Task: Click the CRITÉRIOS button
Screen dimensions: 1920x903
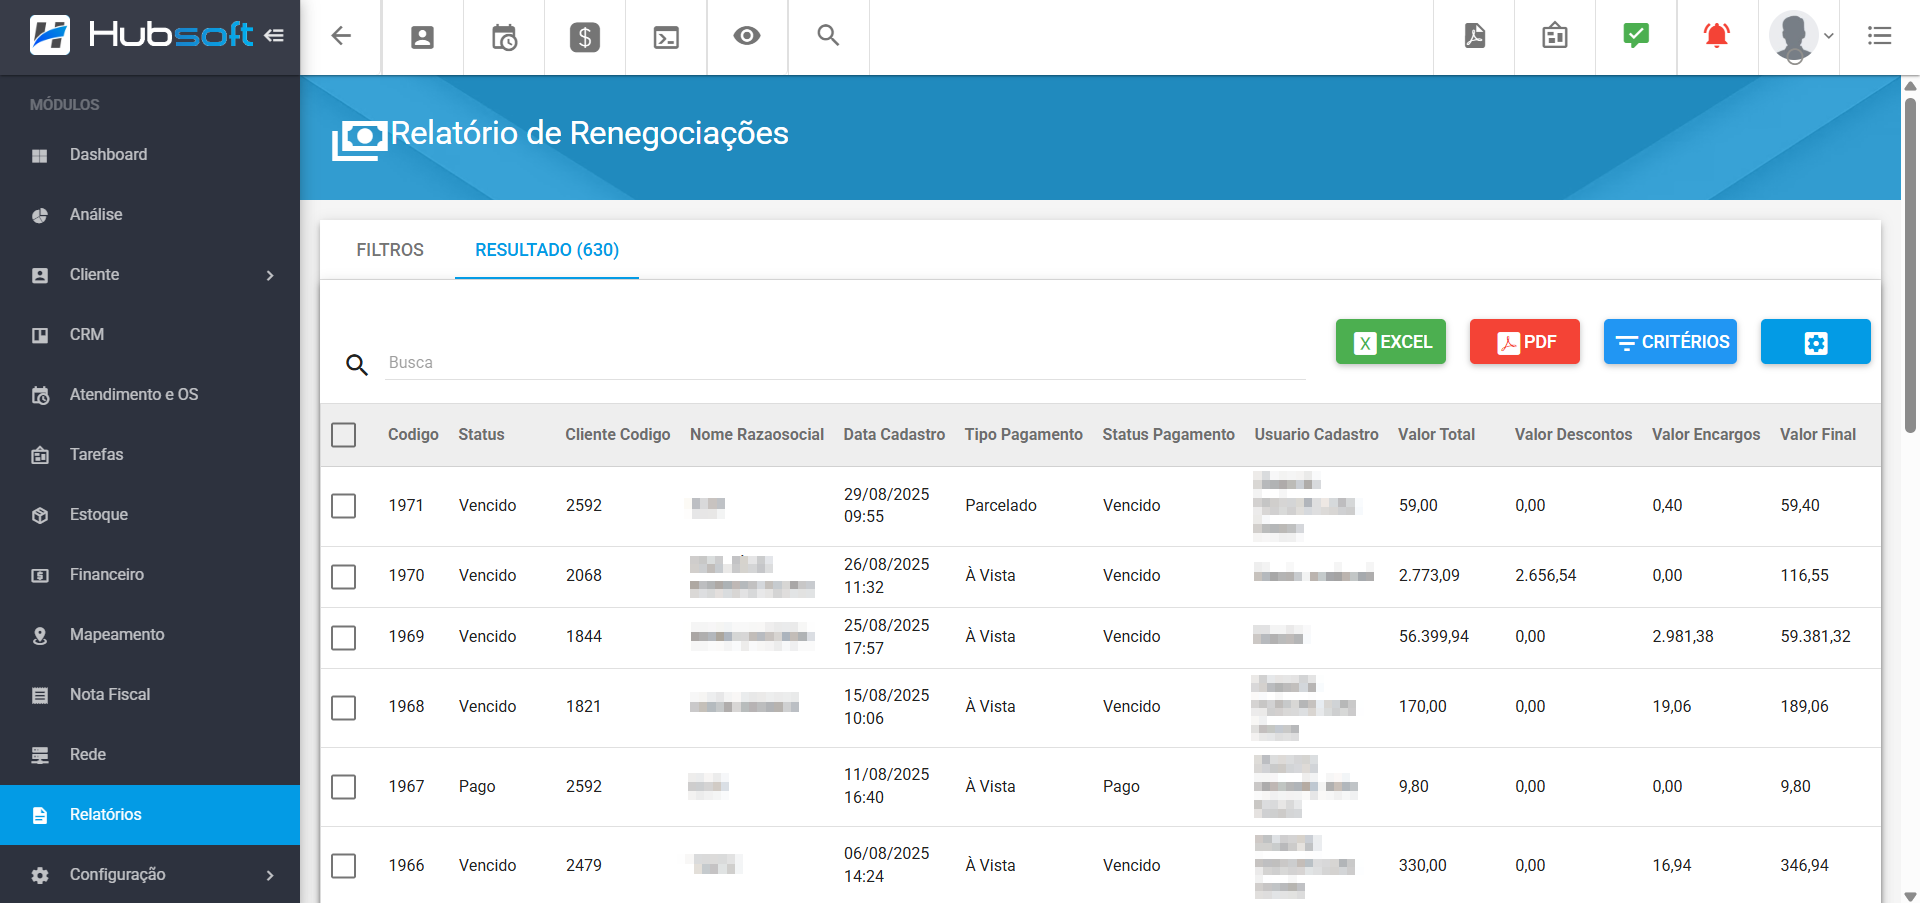Action: click(x=1669, y=342)
